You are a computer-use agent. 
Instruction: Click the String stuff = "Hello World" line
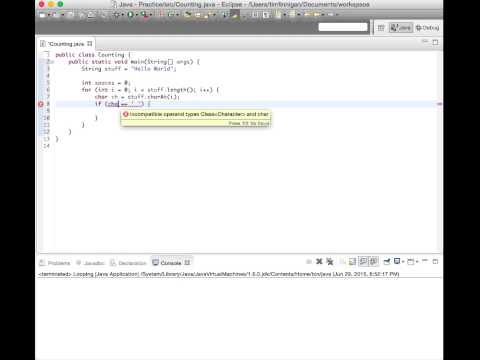129,69
